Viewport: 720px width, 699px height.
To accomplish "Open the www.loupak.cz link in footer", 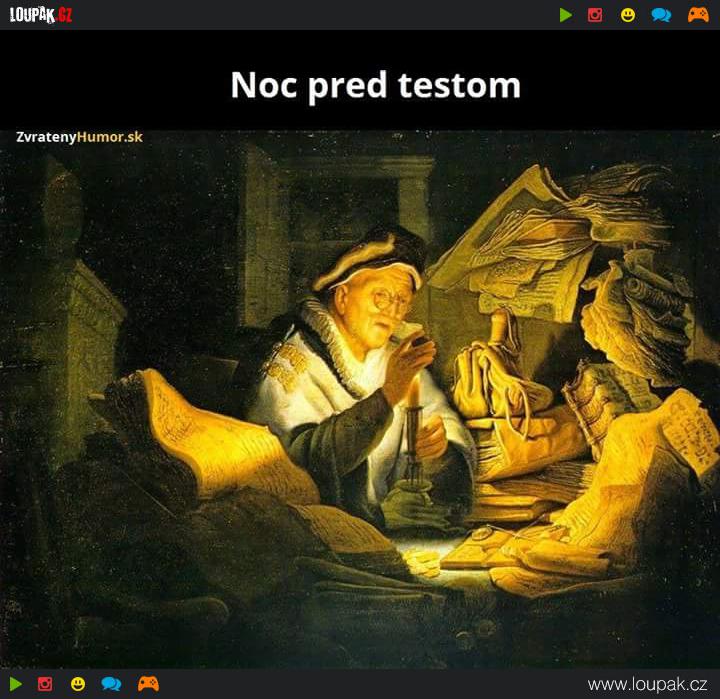I will (647, 684).
